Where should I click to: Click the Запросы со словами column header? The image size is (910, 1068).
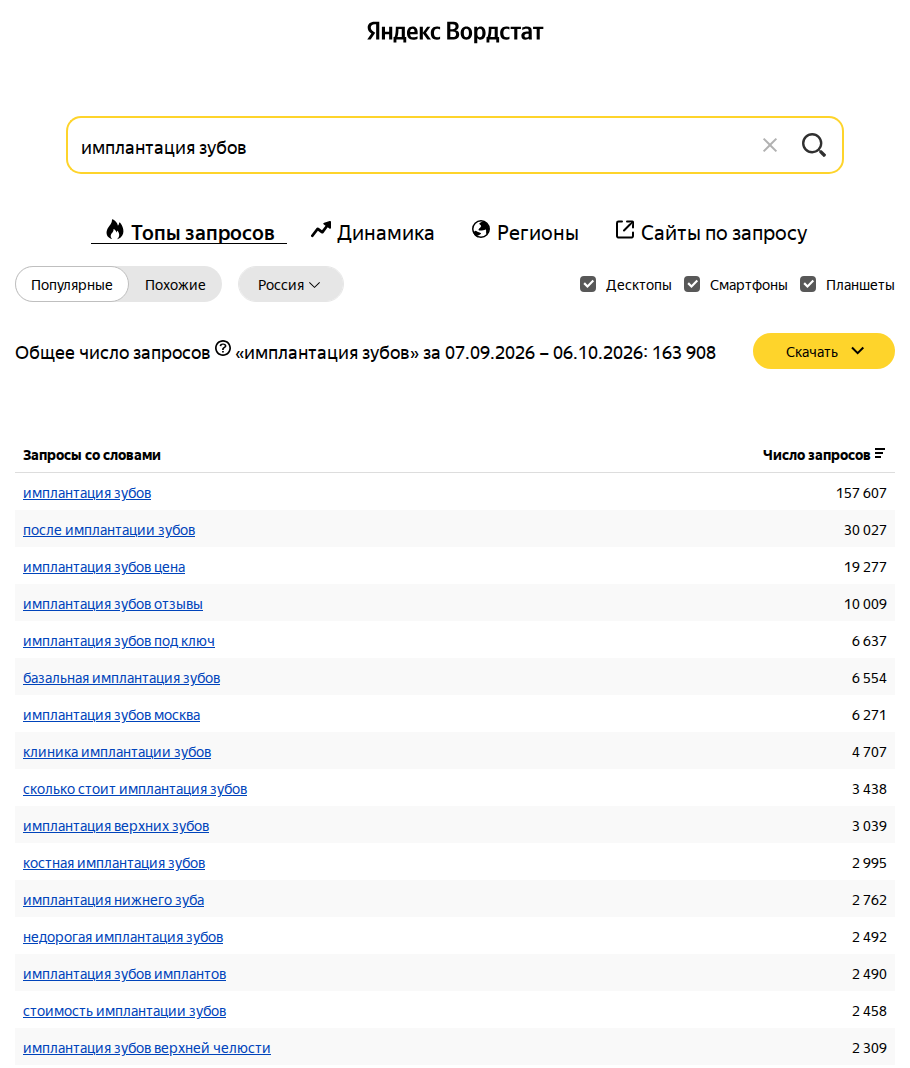coord(92,455)
